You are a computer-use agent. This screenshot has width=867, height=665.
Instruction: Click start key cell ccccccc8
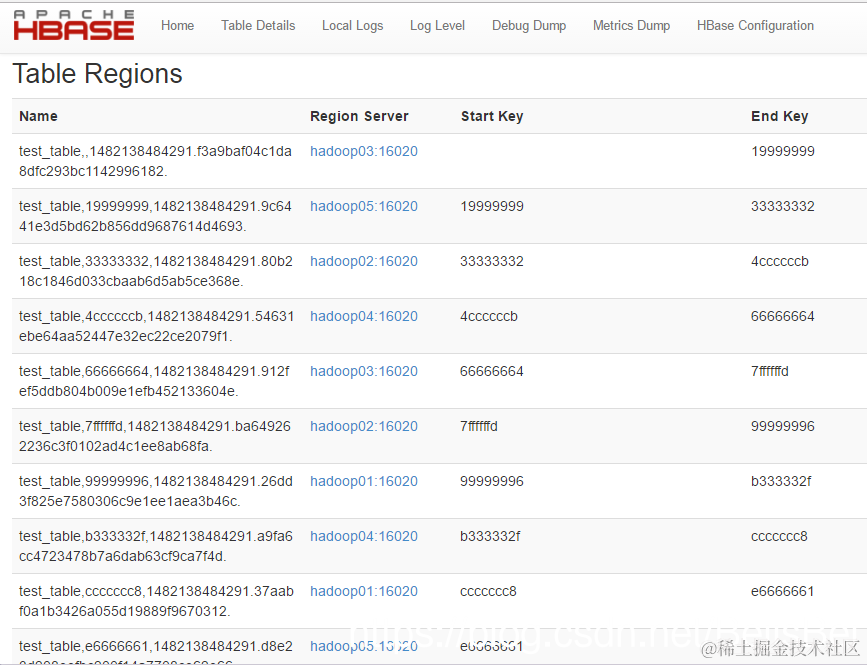pos(488,591)
